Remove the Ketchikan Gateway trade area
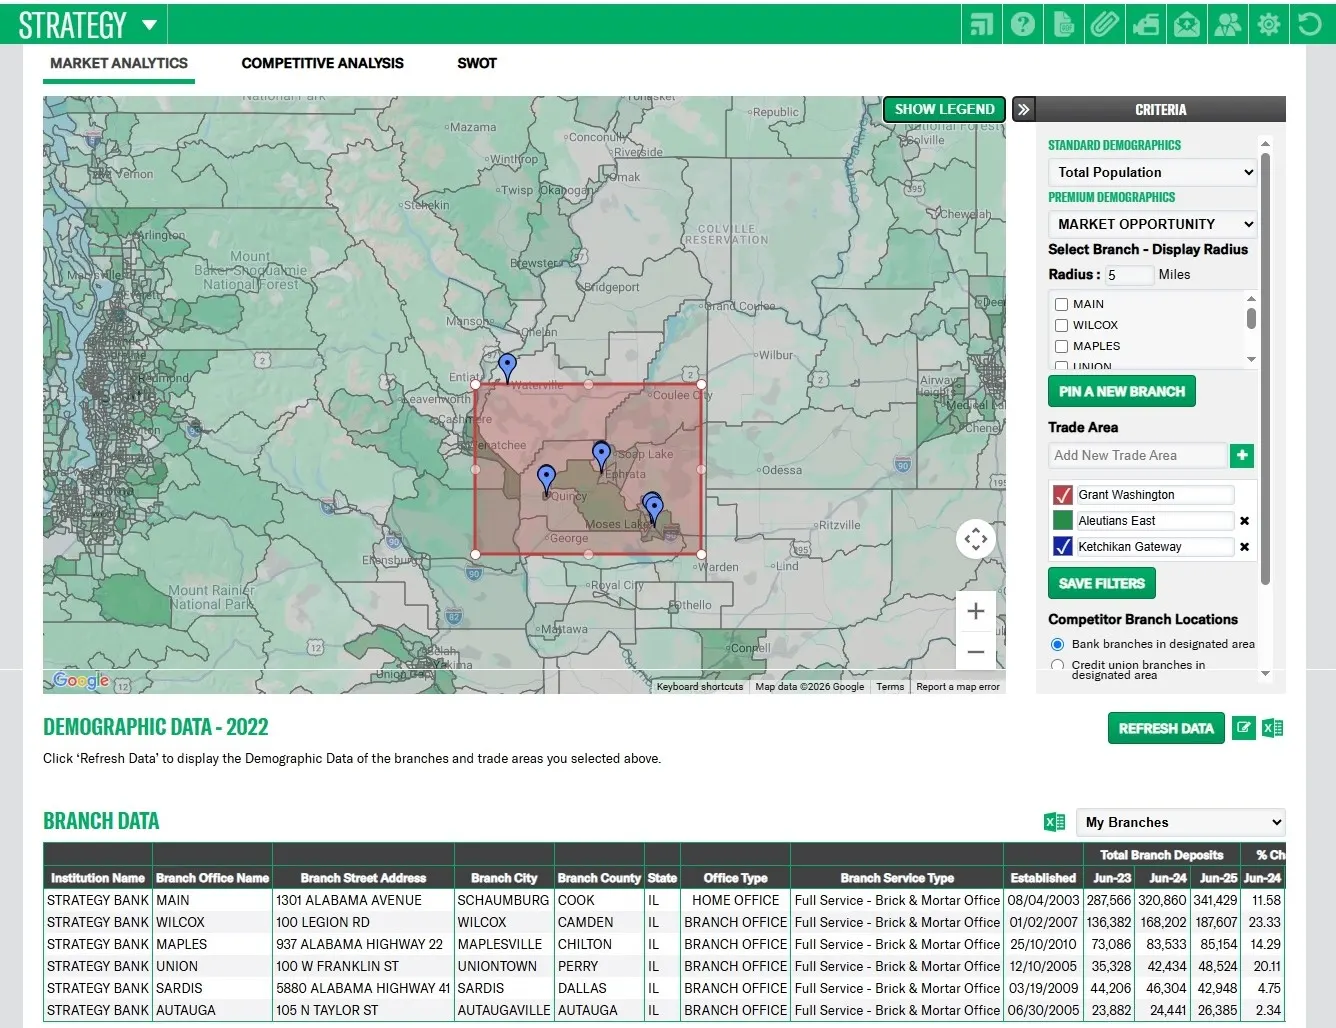Viewport: 1336px width, 1028px height. pyautogui.click(x=1245, y=547)
